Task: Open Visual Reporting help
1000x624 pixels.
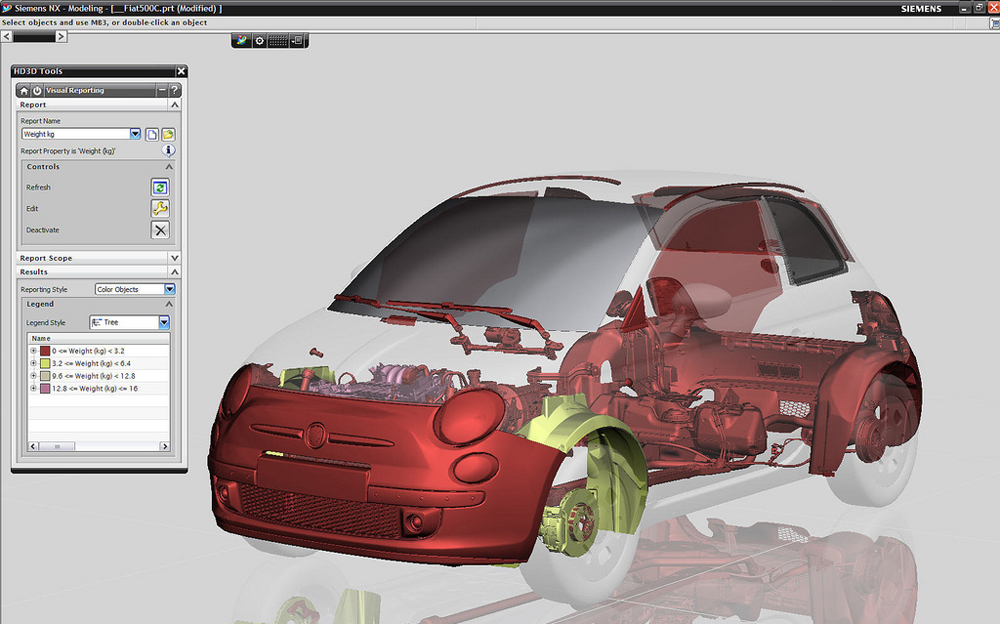Action: pos(174,90)
